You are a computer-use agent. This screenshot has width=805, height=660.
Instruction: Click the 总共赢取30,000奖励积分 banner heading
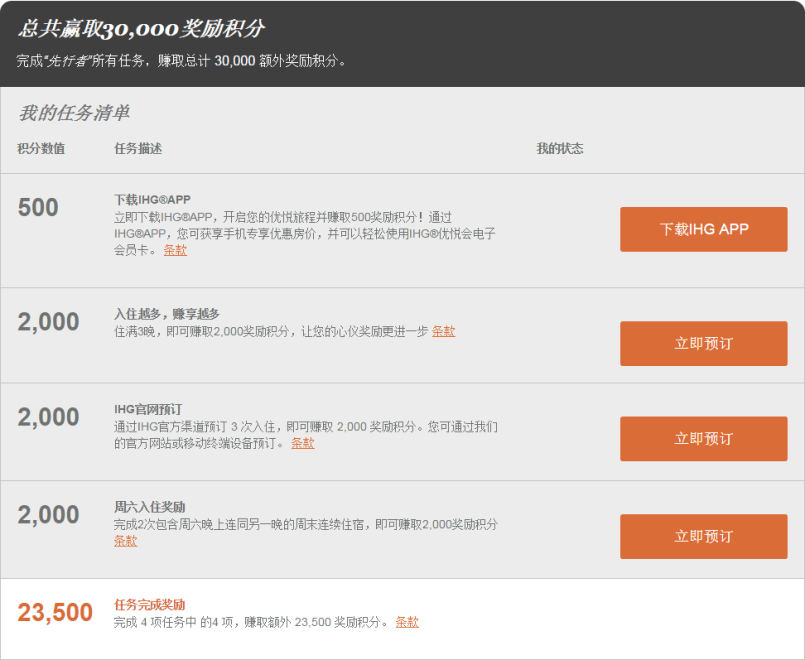(x=141, y=29)
